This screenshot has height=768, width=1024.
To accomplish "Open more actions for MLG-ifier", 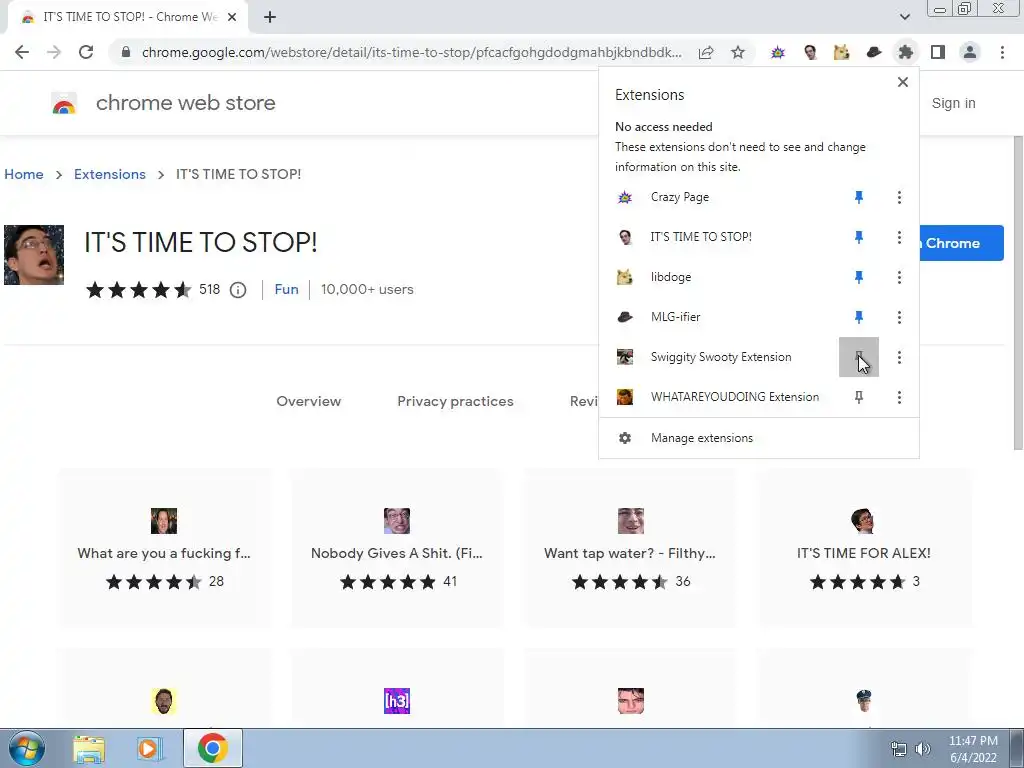I will click(x=899, y=317).
